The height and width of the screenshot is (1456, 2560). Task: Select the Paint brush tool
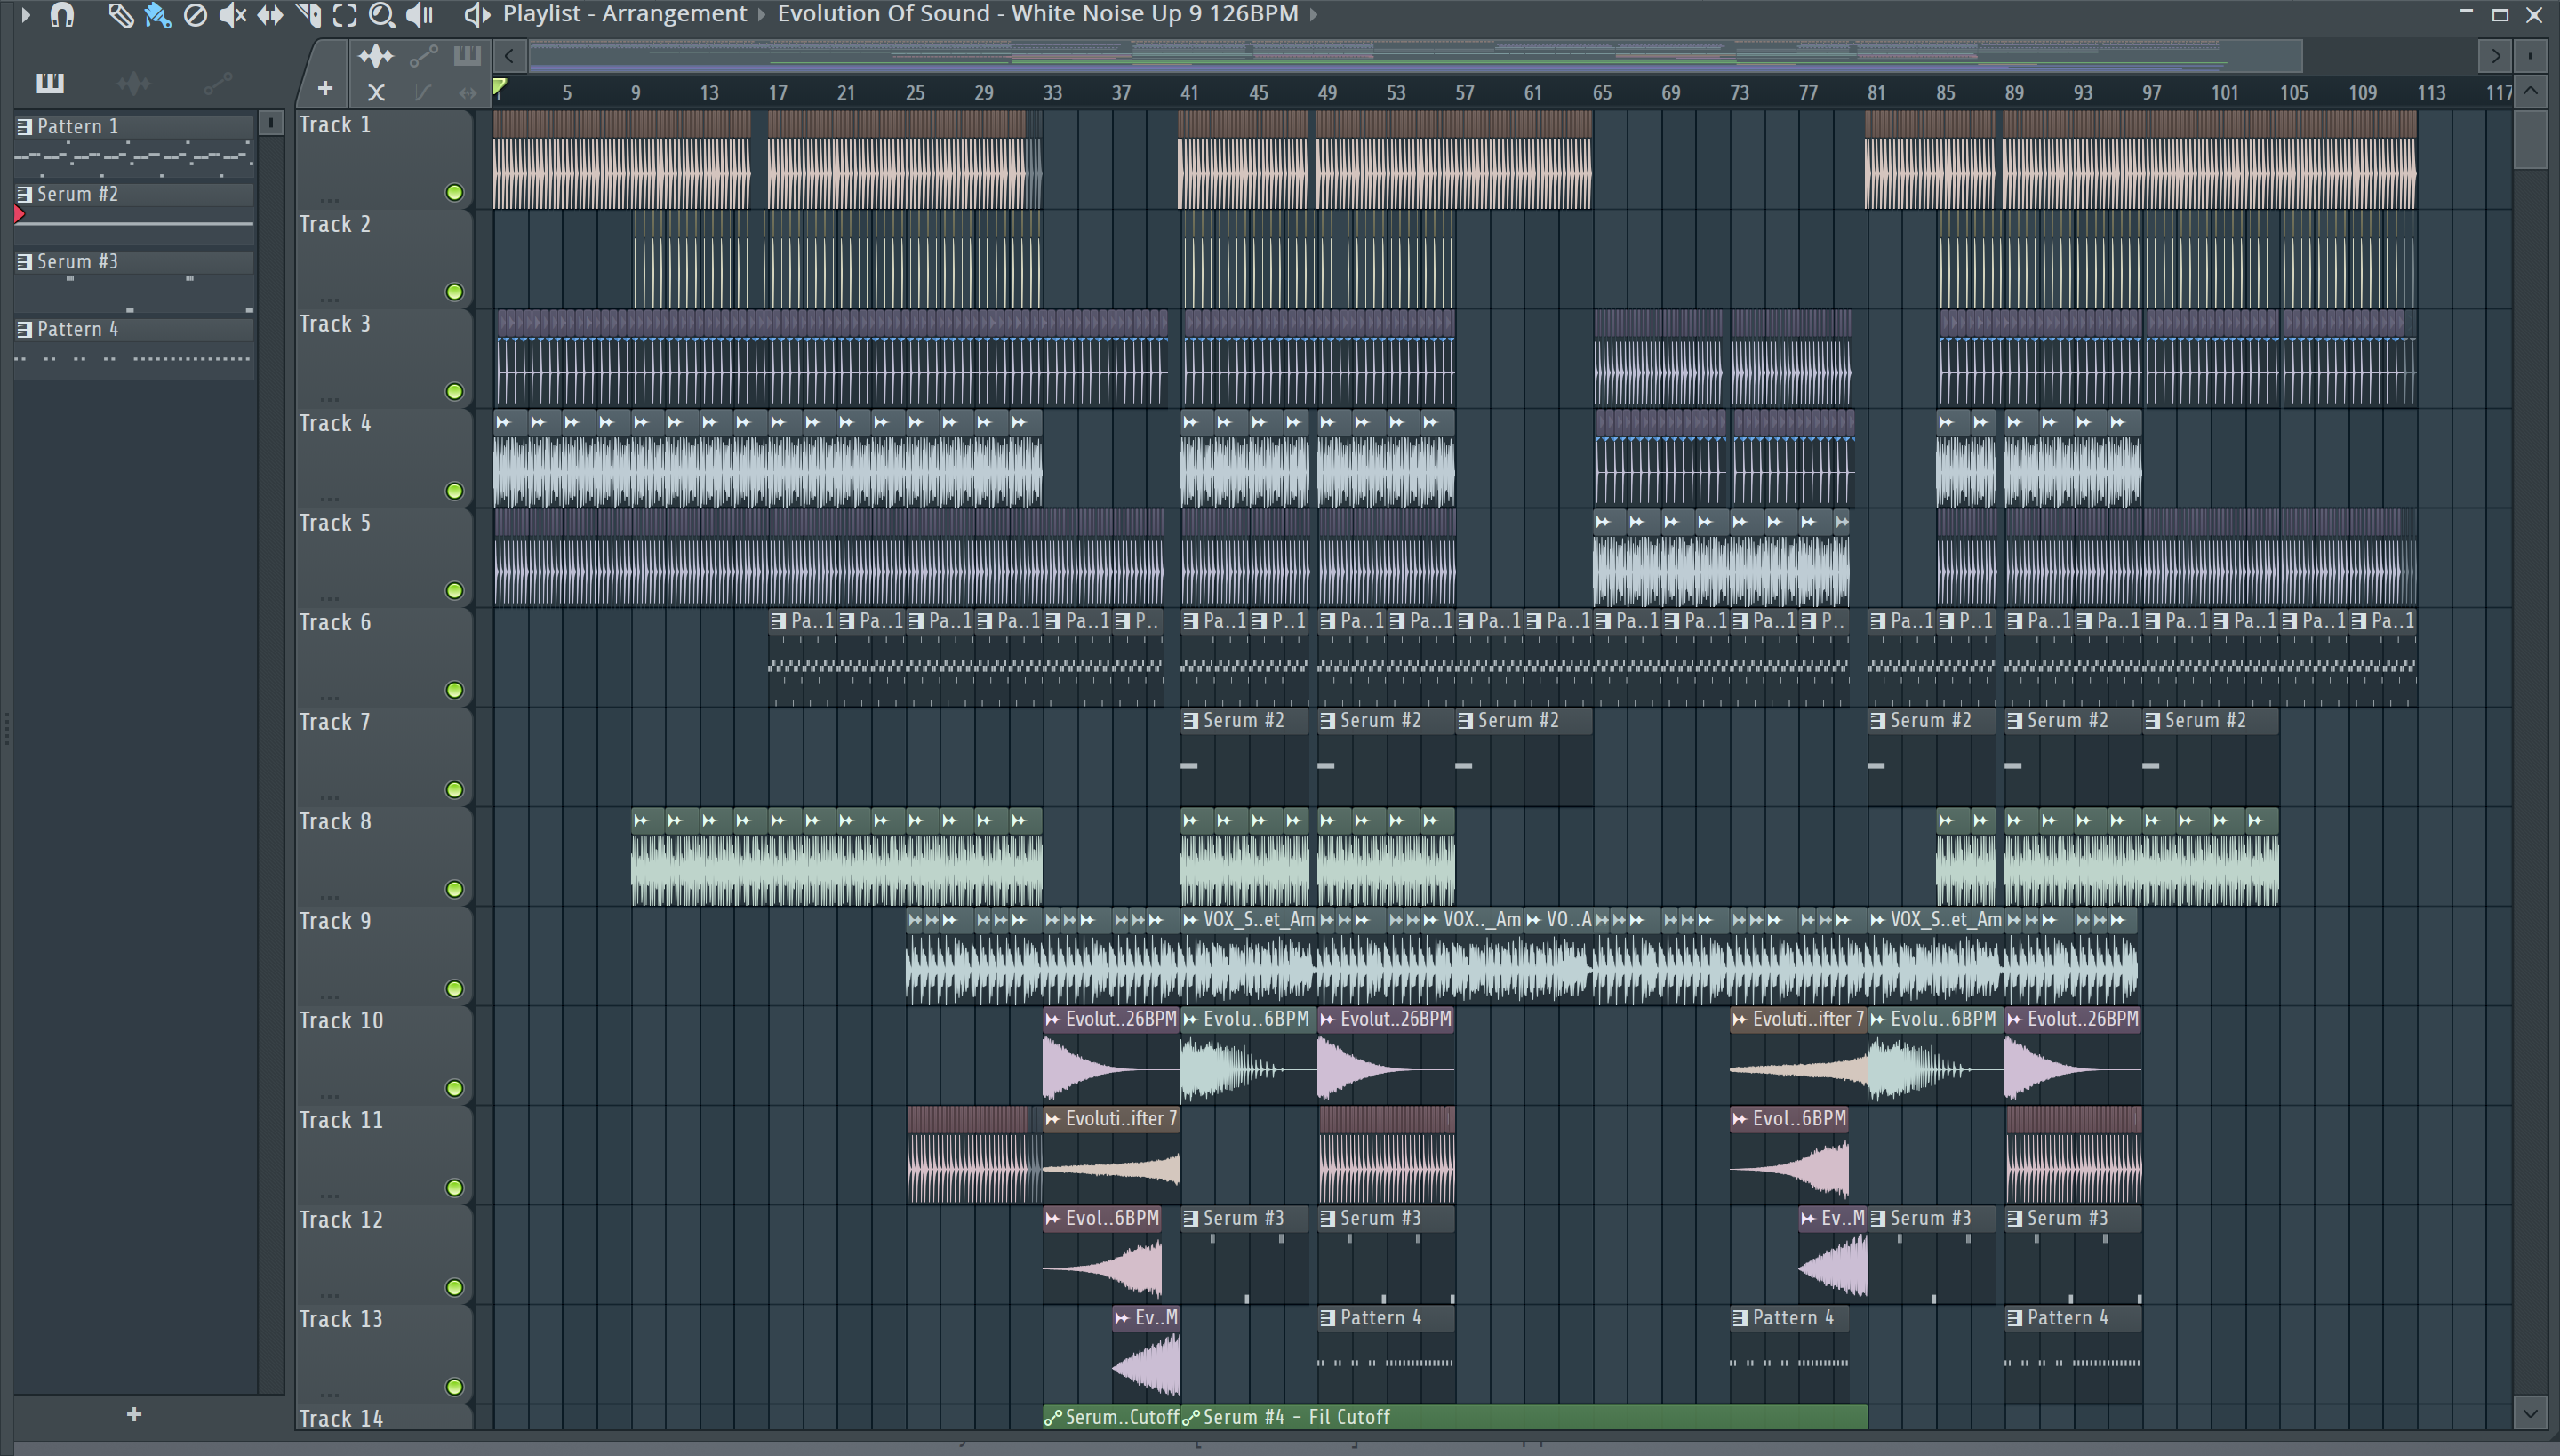(157, 15)
